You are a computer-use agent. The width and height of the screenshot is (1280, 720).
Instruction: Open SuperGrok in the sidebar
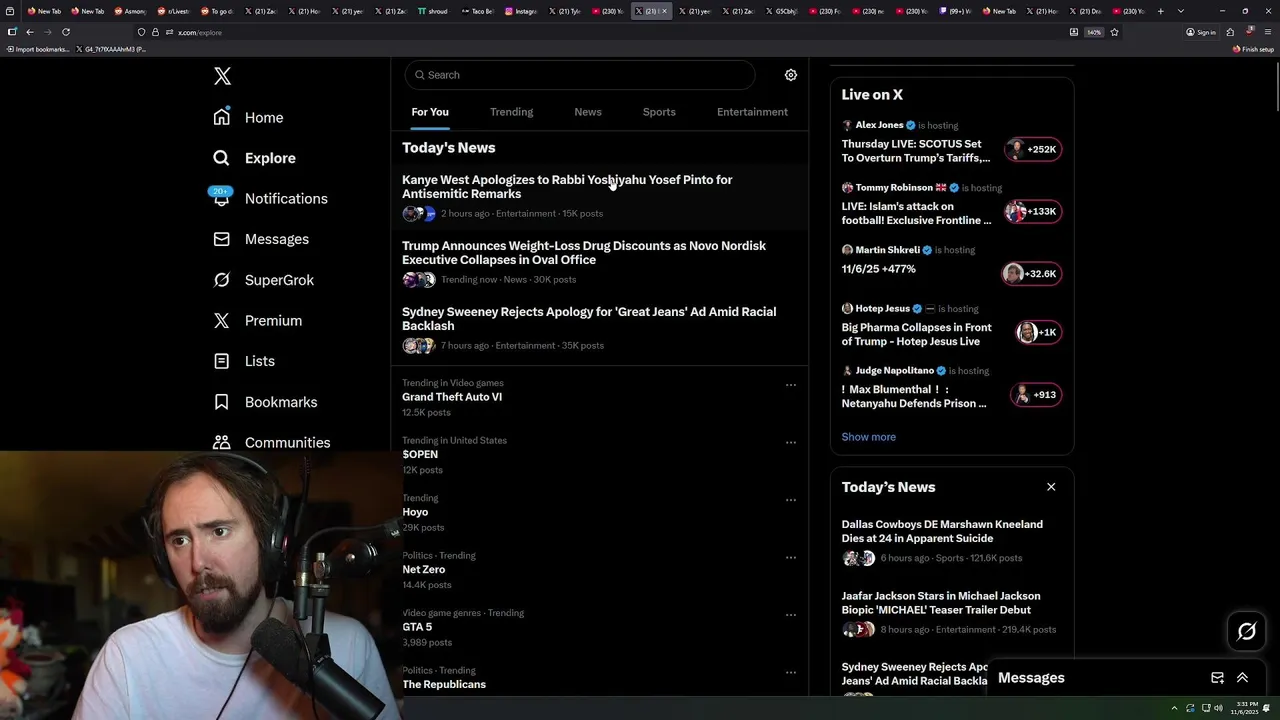(x=264, y=280)
